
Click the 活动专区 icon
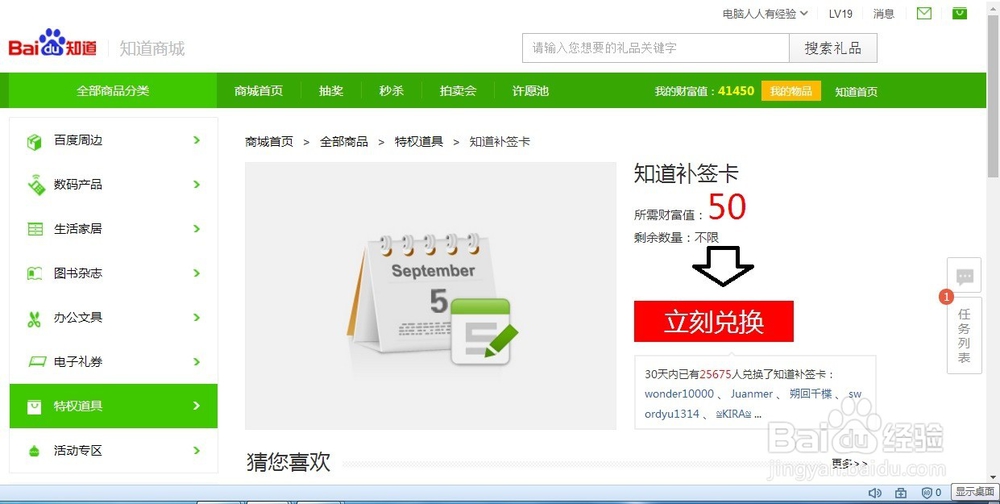coord(34,451)
